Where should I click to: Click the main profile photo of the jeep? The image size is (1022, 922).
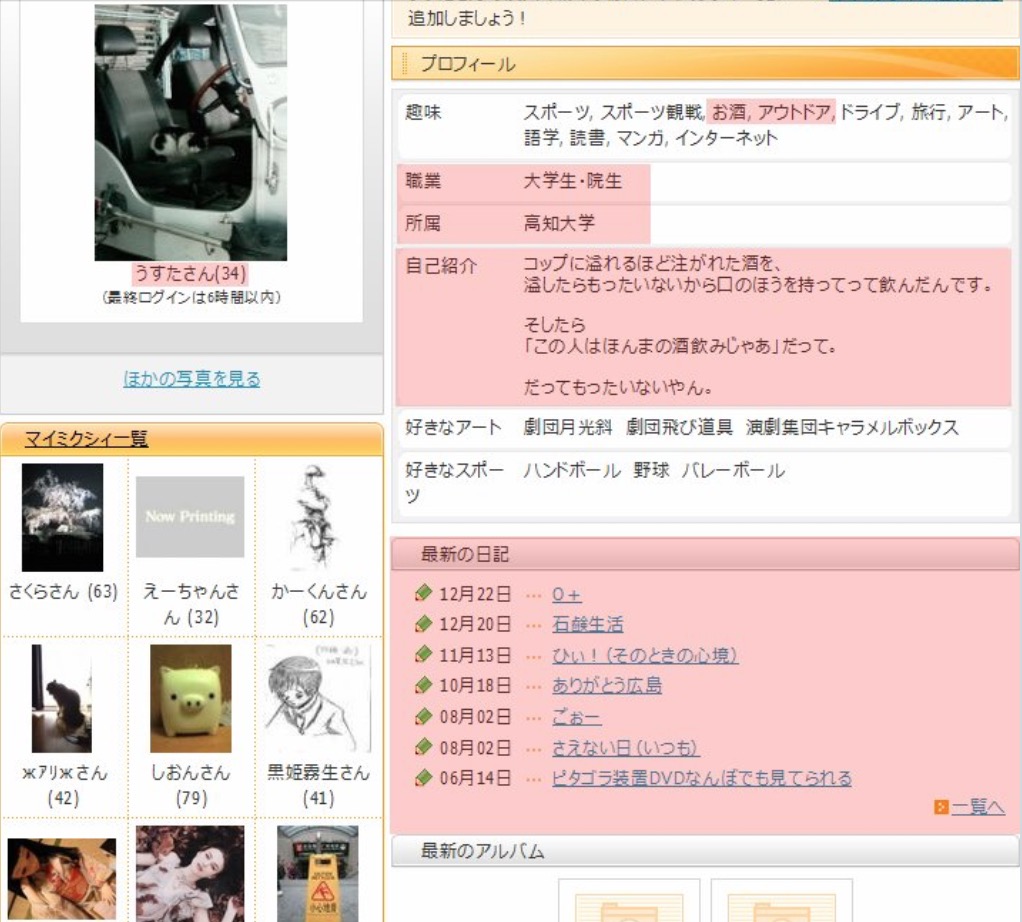point(190,132)
